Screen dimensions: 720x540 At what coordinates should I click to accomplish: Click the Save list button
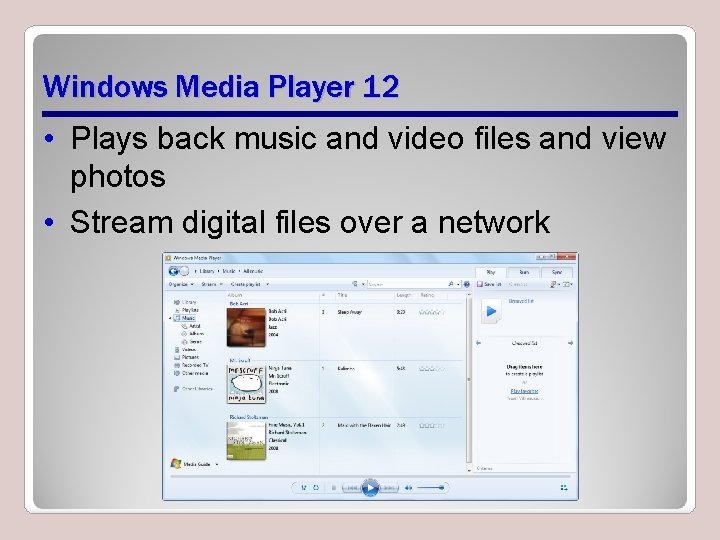click(489, 284)
